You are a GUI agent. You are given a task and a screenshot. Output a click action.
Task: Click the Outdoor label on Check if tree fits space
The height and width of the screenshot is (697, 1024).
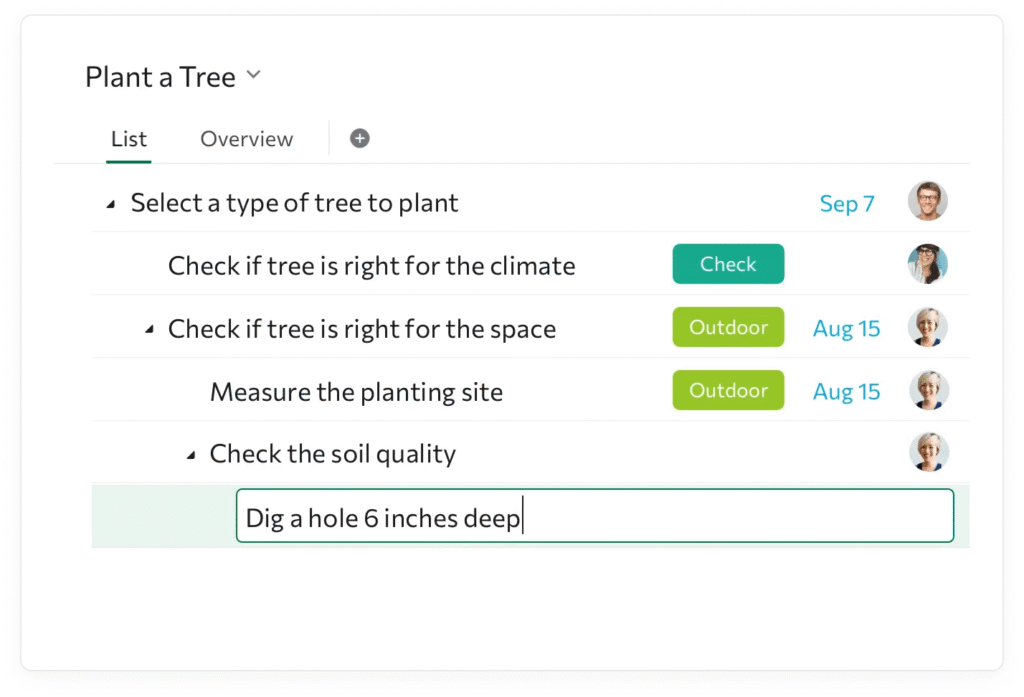pos(728,327)
